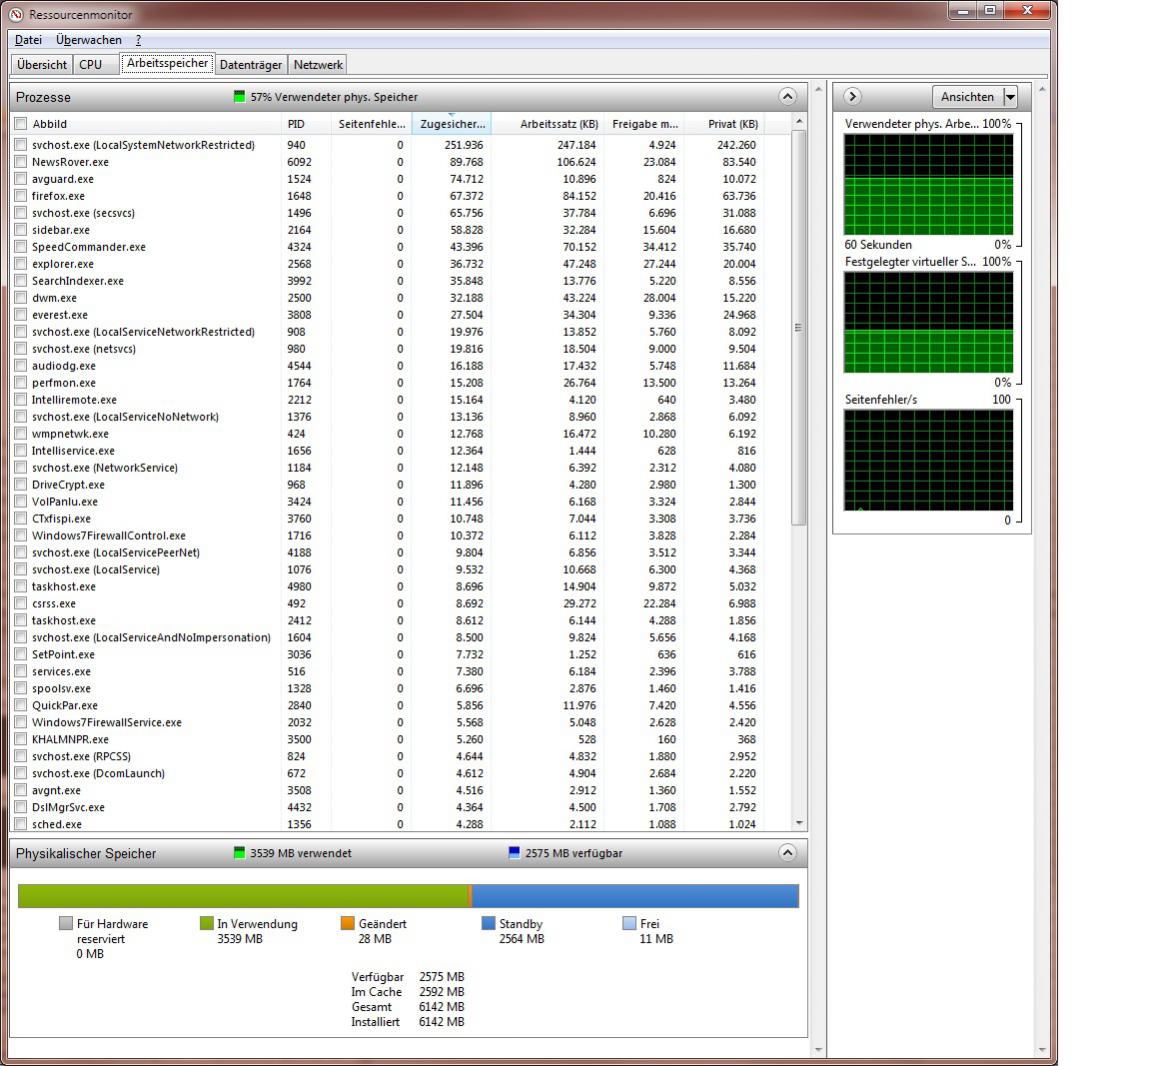This screenshot has width=1151, height=1066.
Task: Select the svchost.exe (secsvcs) row
Action: (x=402, y=213)
